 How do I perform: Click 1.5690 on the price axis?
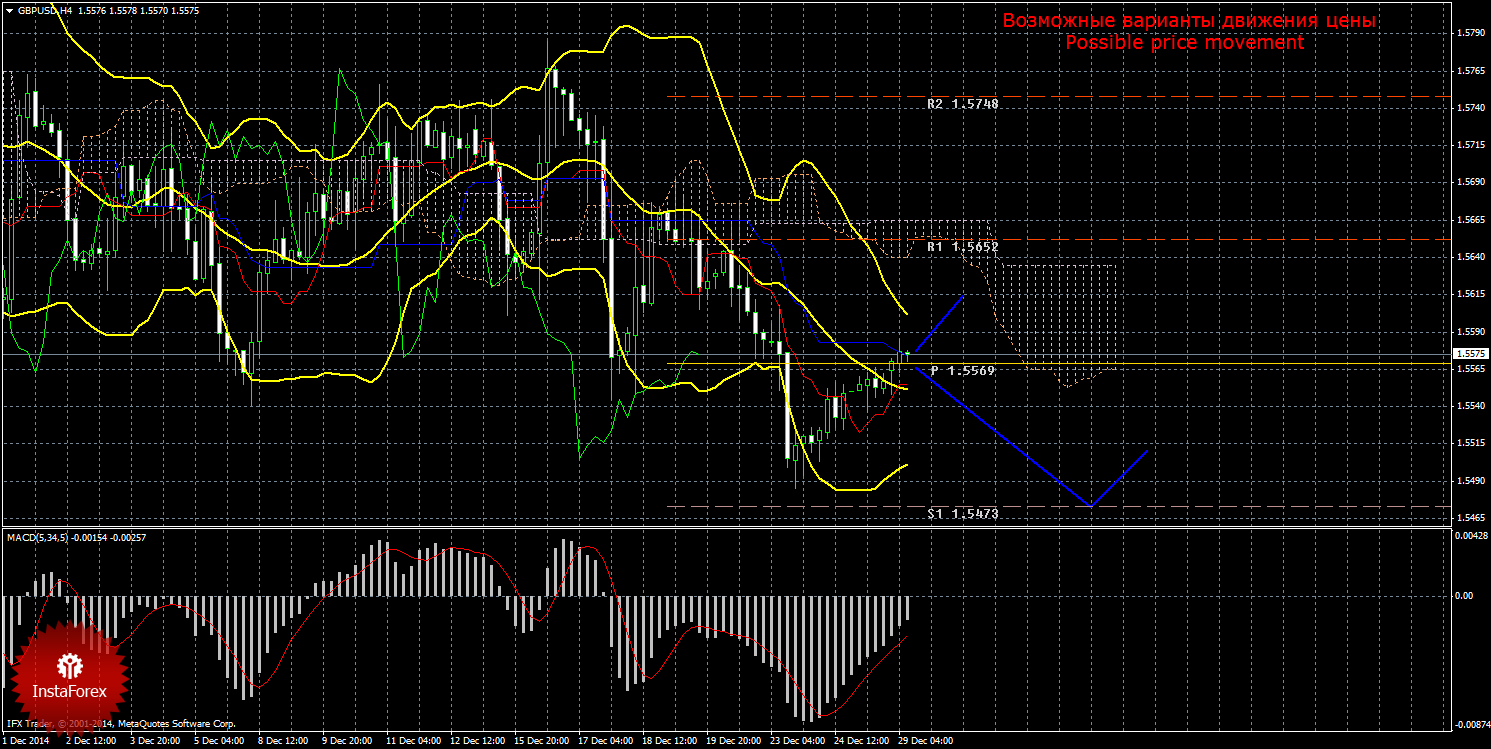(1471, 182)
